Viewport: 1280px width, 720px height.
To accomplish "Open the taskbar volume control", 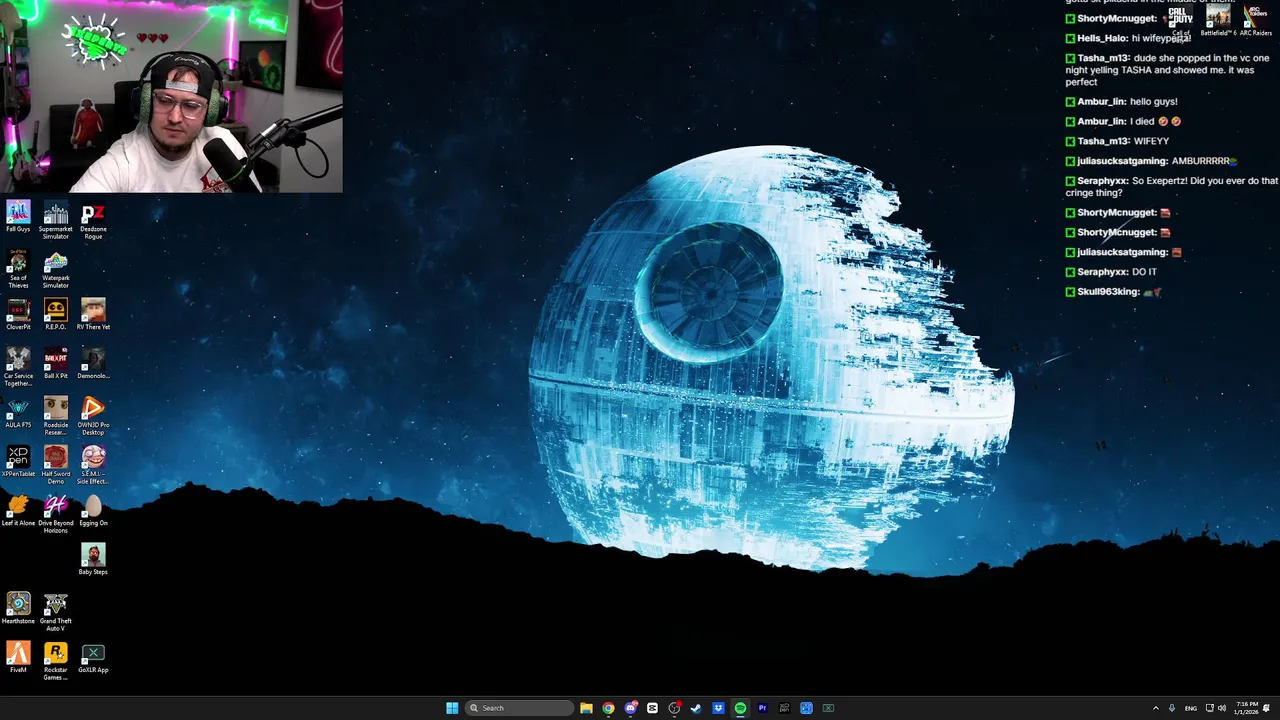I will [1221, 708].
